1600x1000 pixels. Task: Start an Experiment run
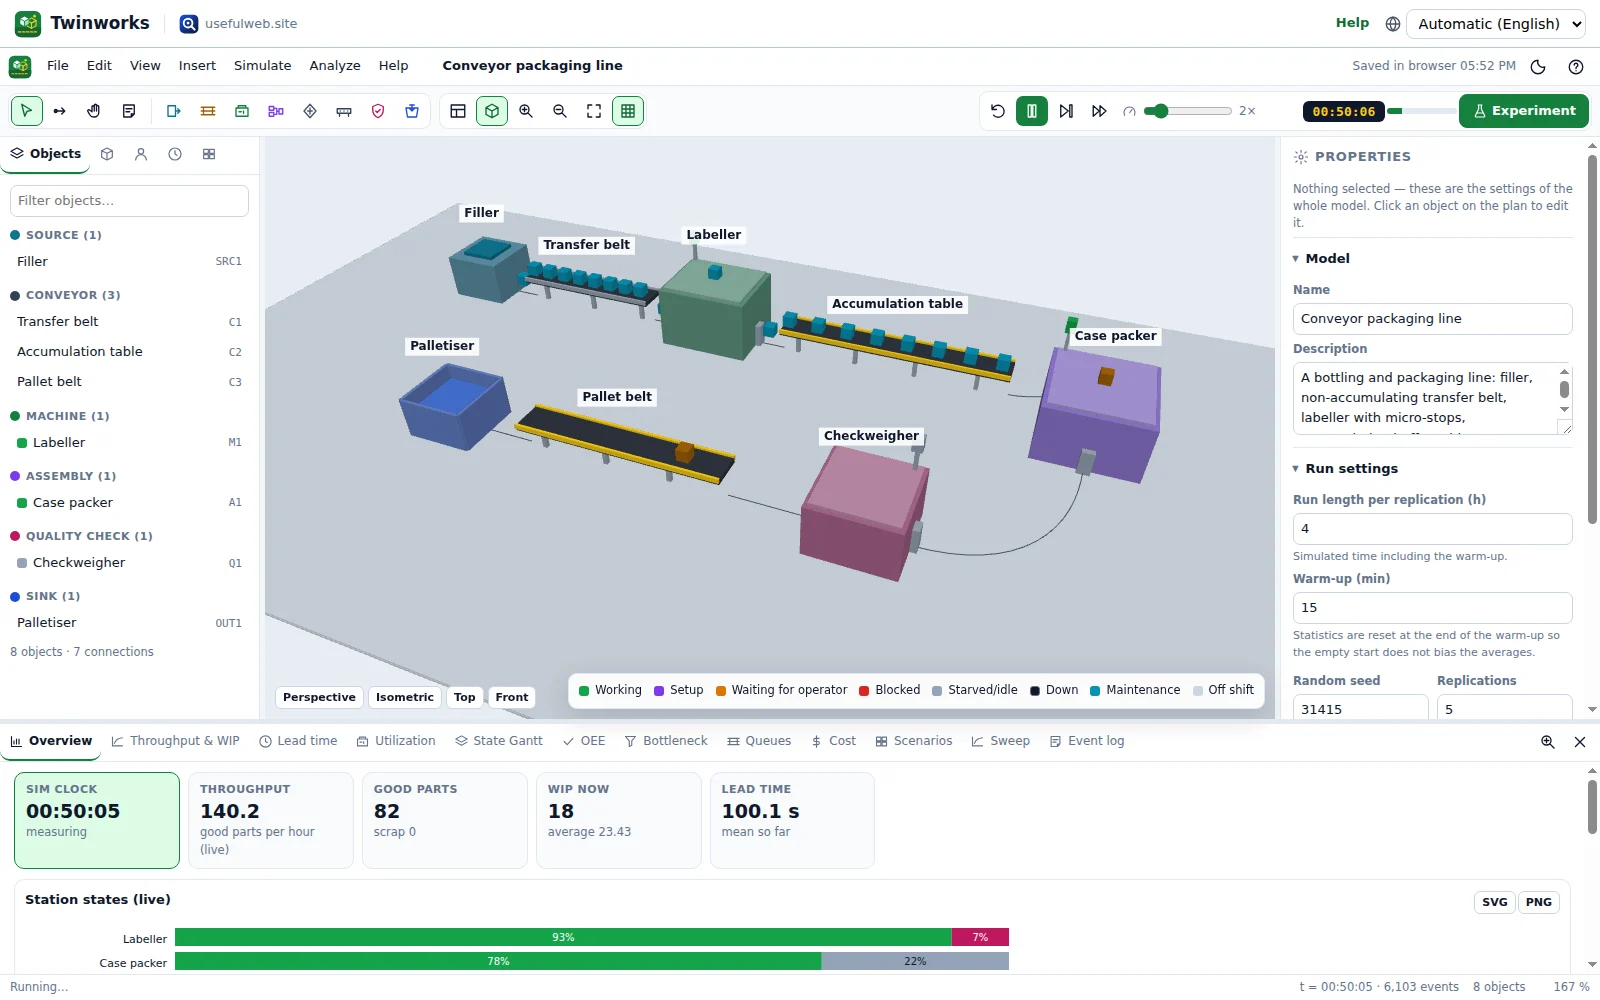(x=1524, y=111)
